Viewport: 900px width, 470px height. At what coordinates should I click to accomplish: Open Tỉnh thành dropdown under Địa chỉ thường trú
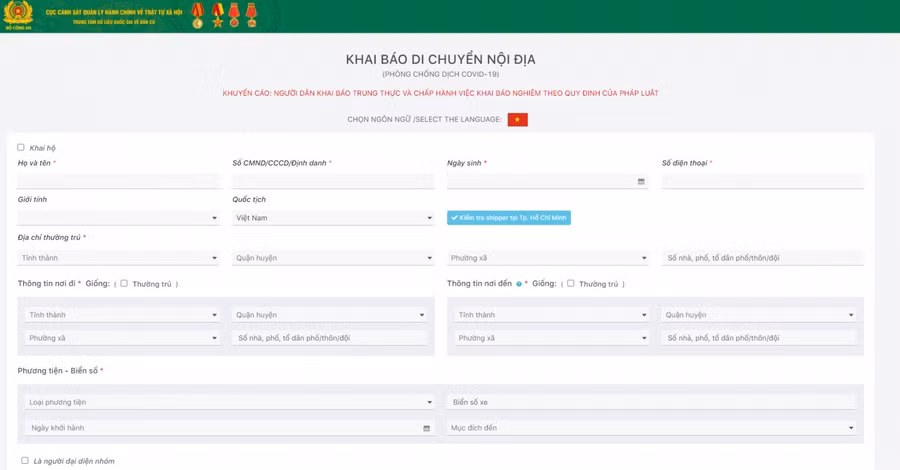tap(119, 258)
